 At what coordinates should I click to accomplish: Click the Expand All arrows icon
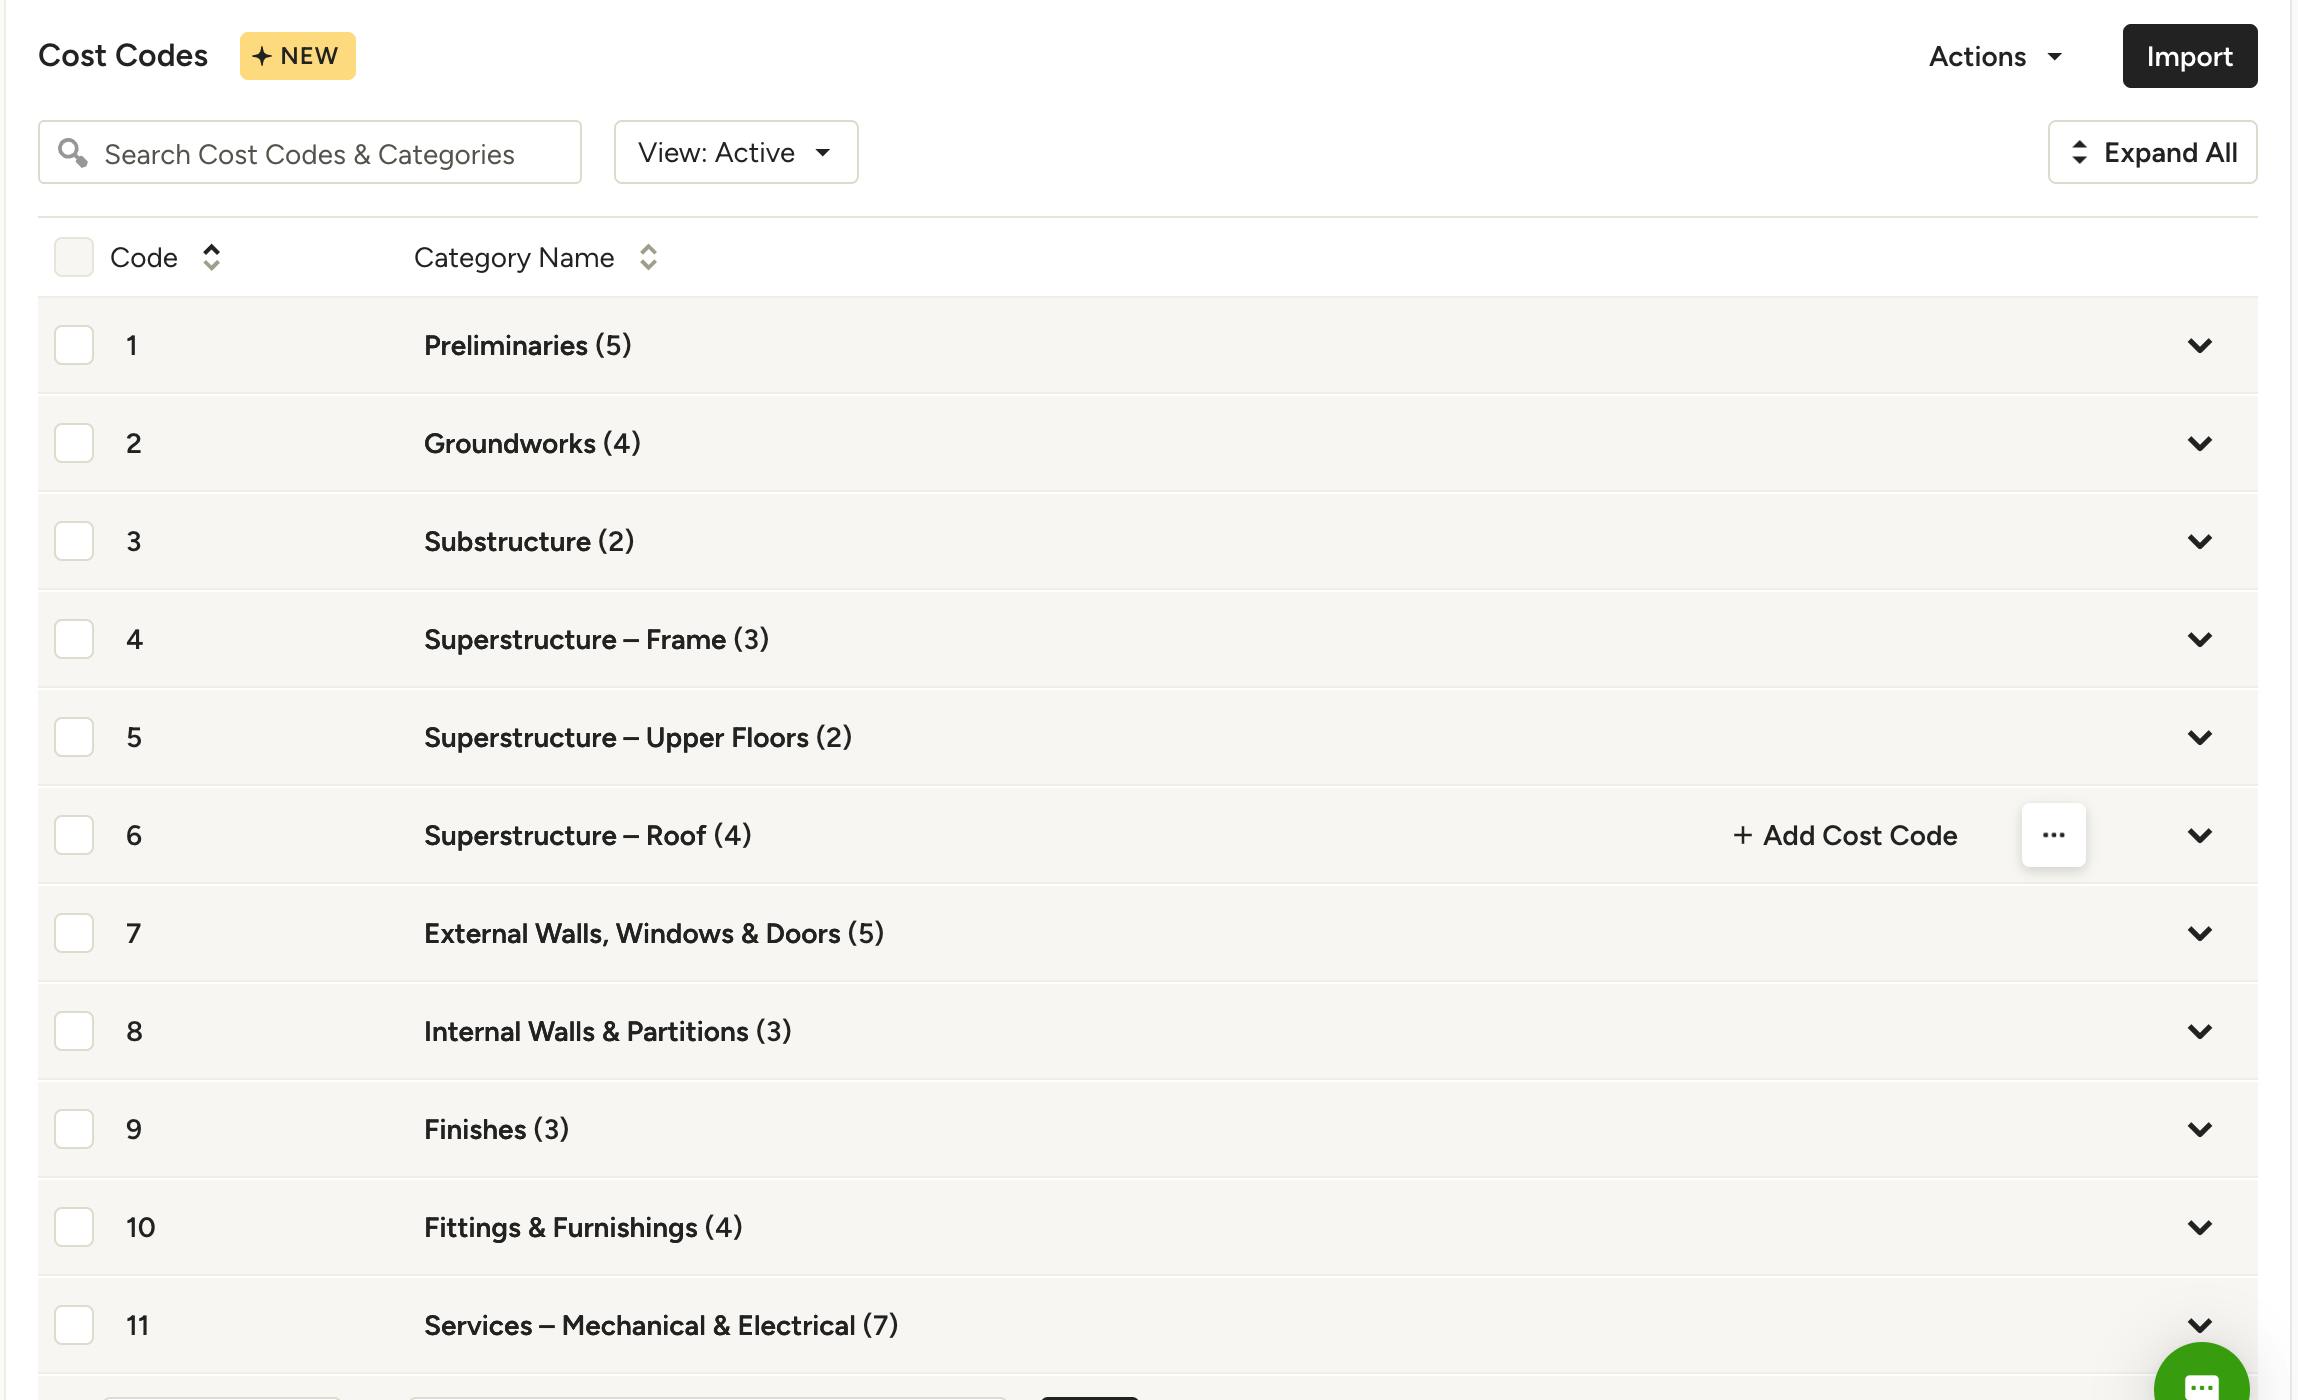pyautogui.click(x=2079, y=152)
